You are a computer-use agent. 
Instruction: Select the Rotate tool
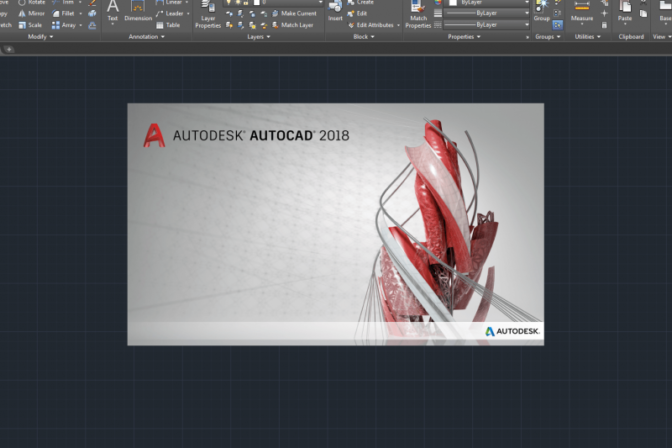tap(31, 2)
